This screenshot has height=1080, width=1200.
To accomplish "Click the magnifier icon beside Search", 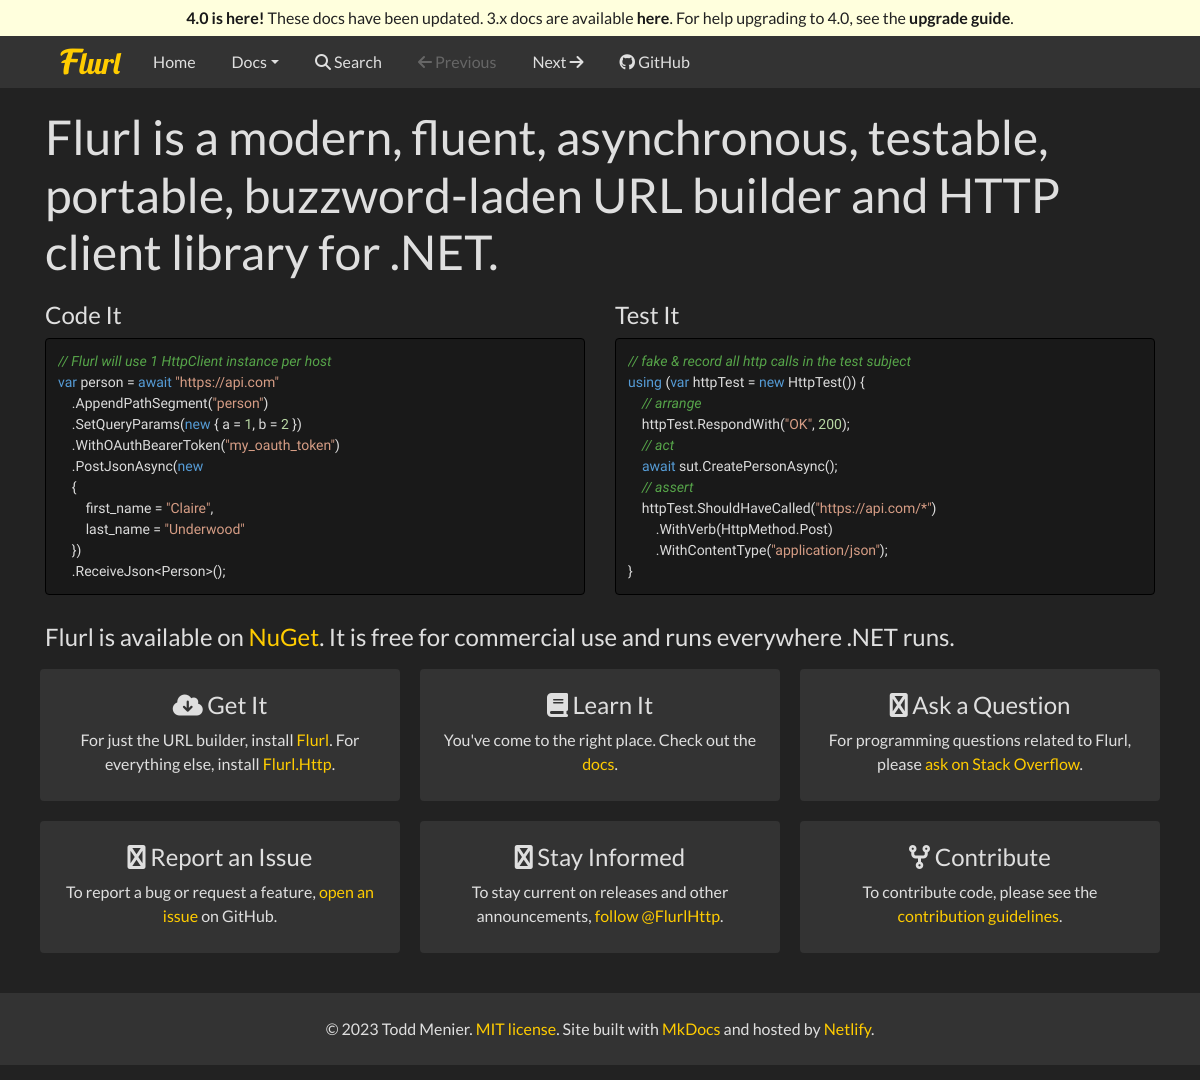I will point(322,62).
